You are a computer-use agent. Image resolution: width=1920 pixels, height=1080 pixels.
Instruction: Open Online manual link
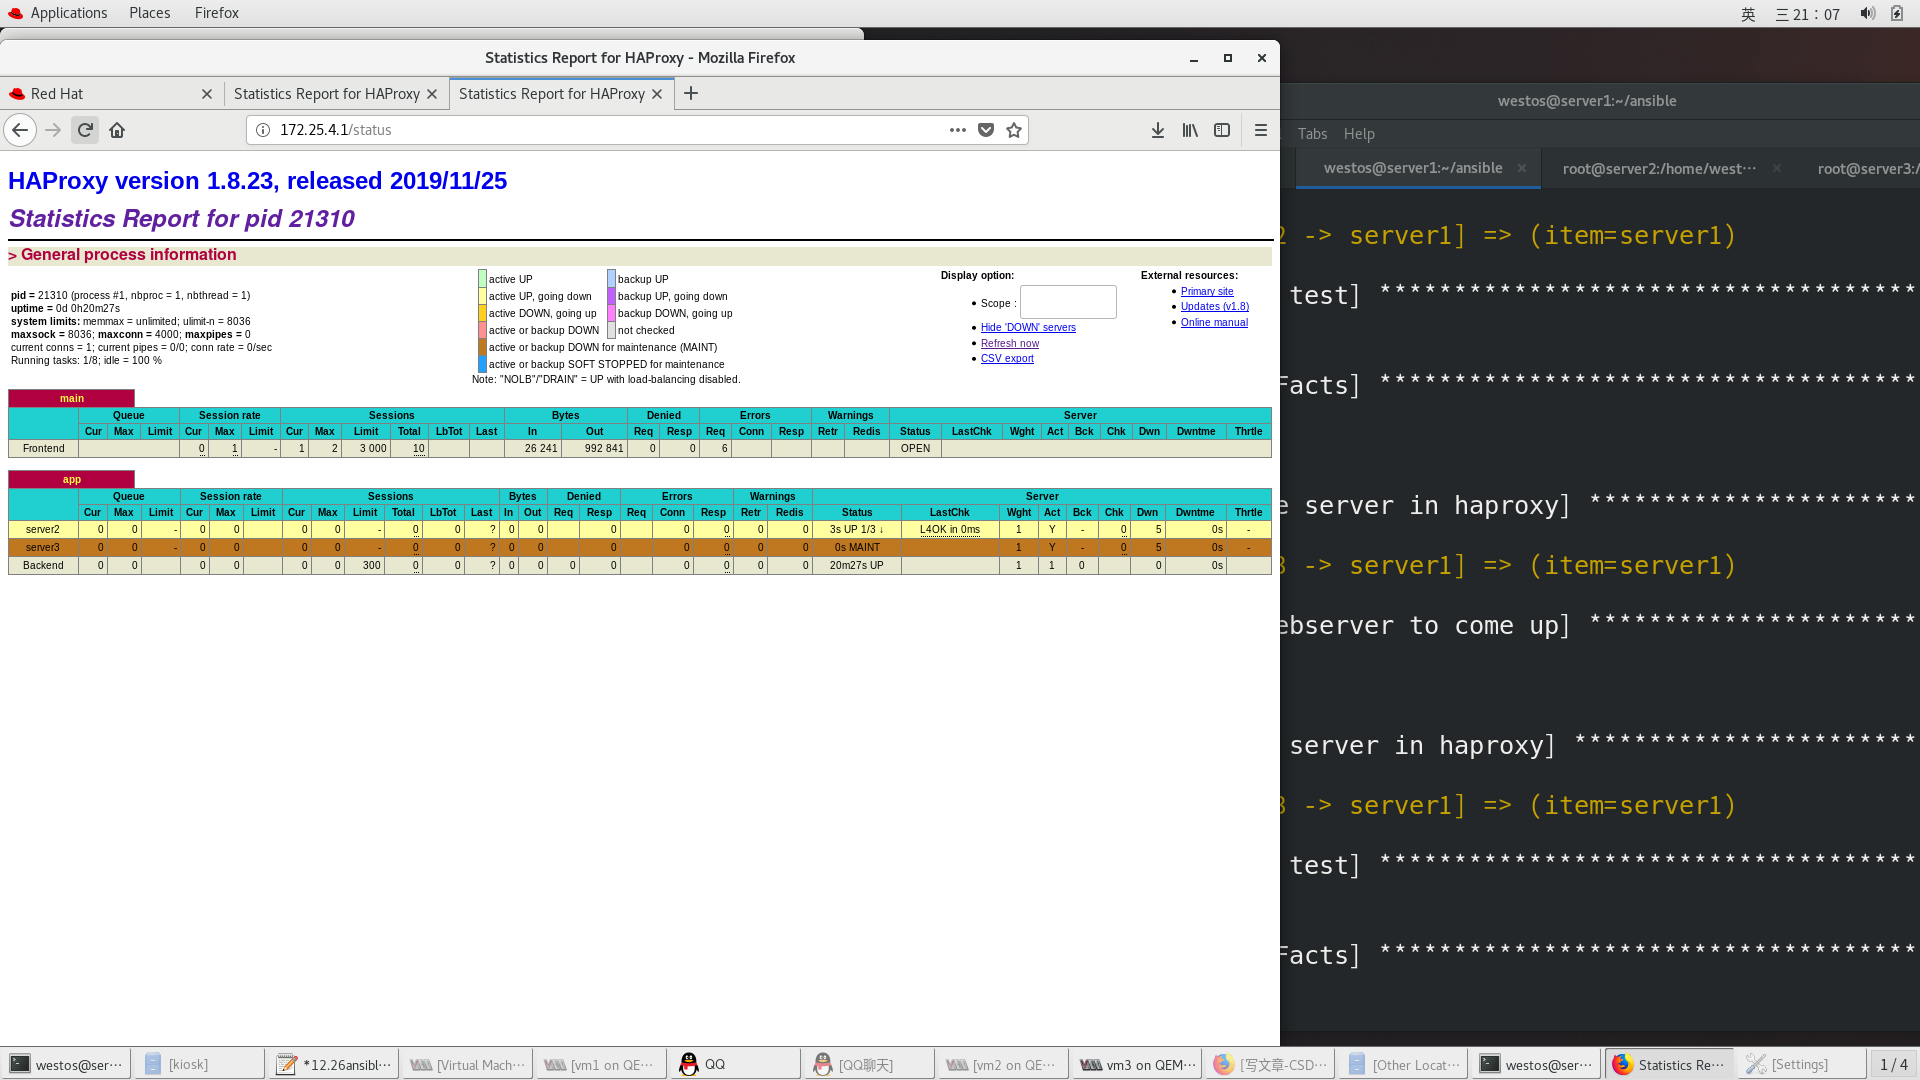(1214, 323)
